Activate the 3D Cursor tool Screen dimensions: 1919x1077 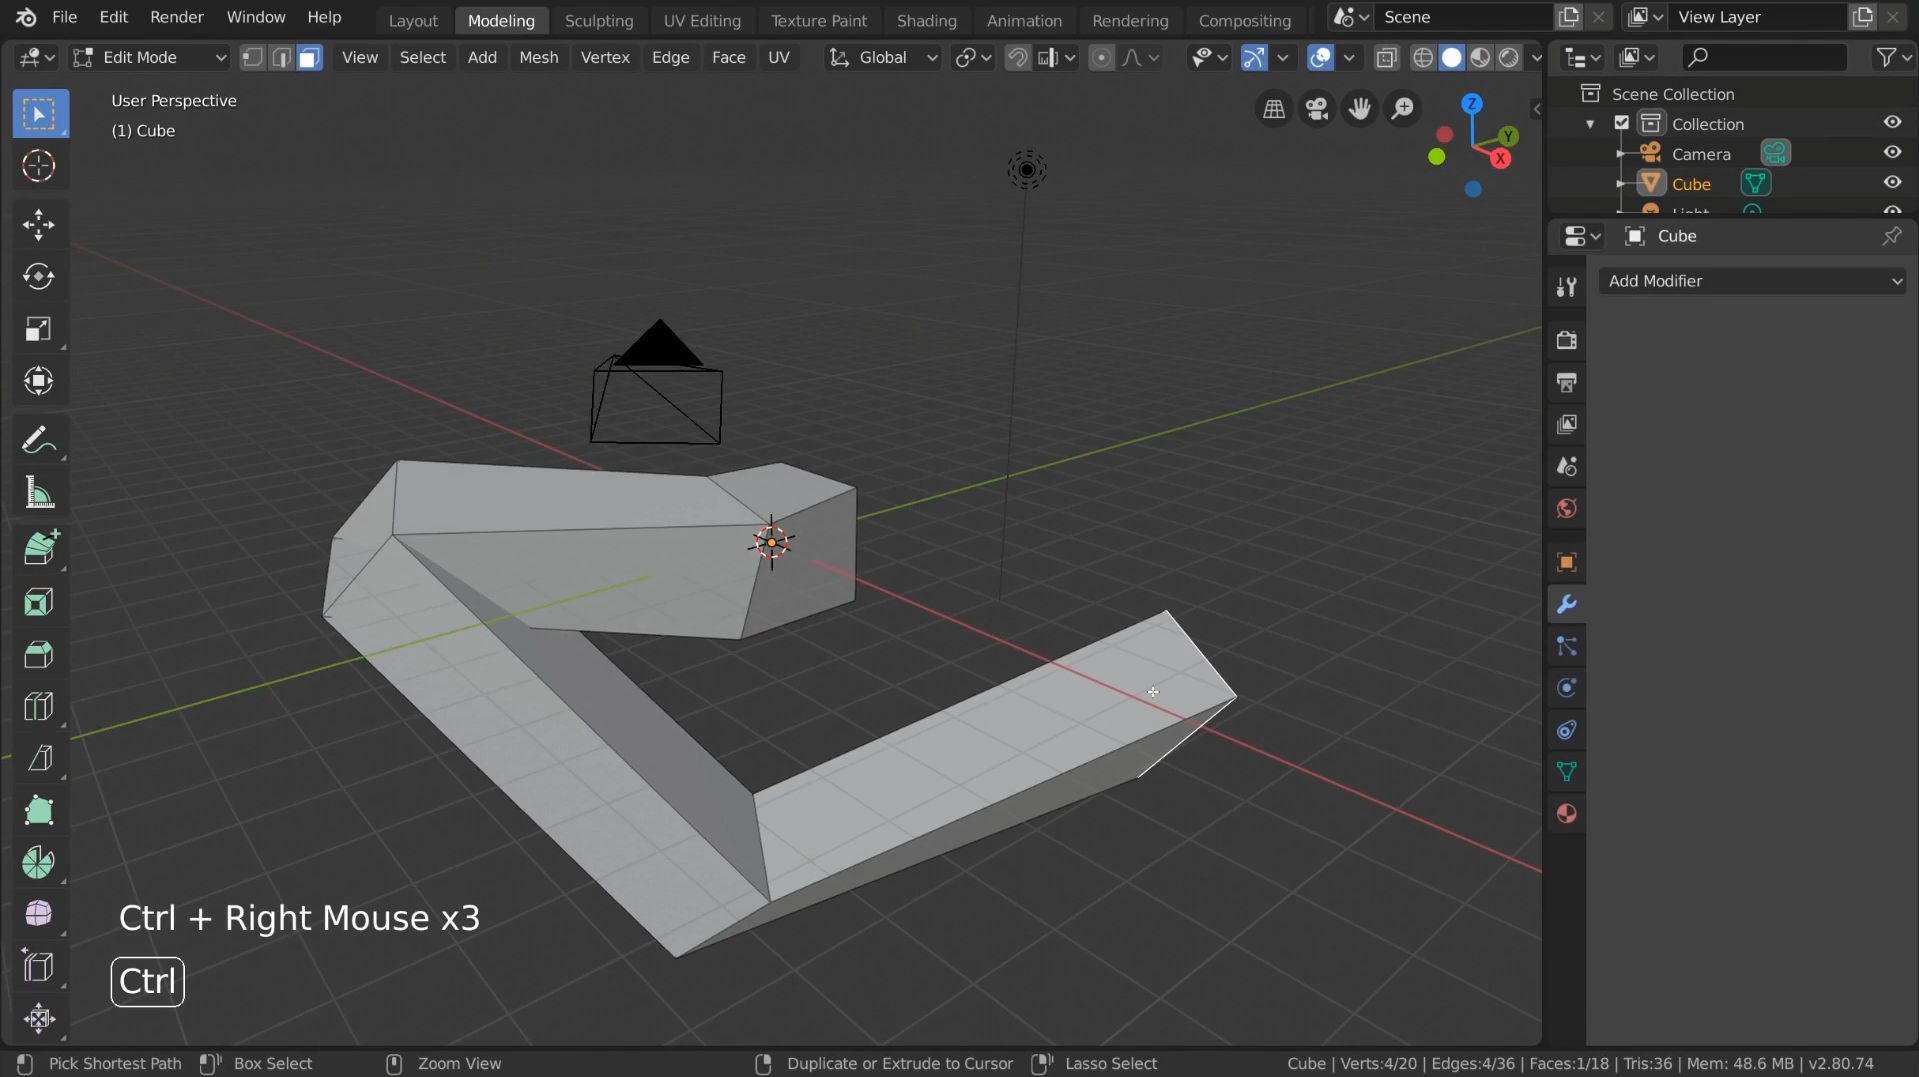coord(38,166)
